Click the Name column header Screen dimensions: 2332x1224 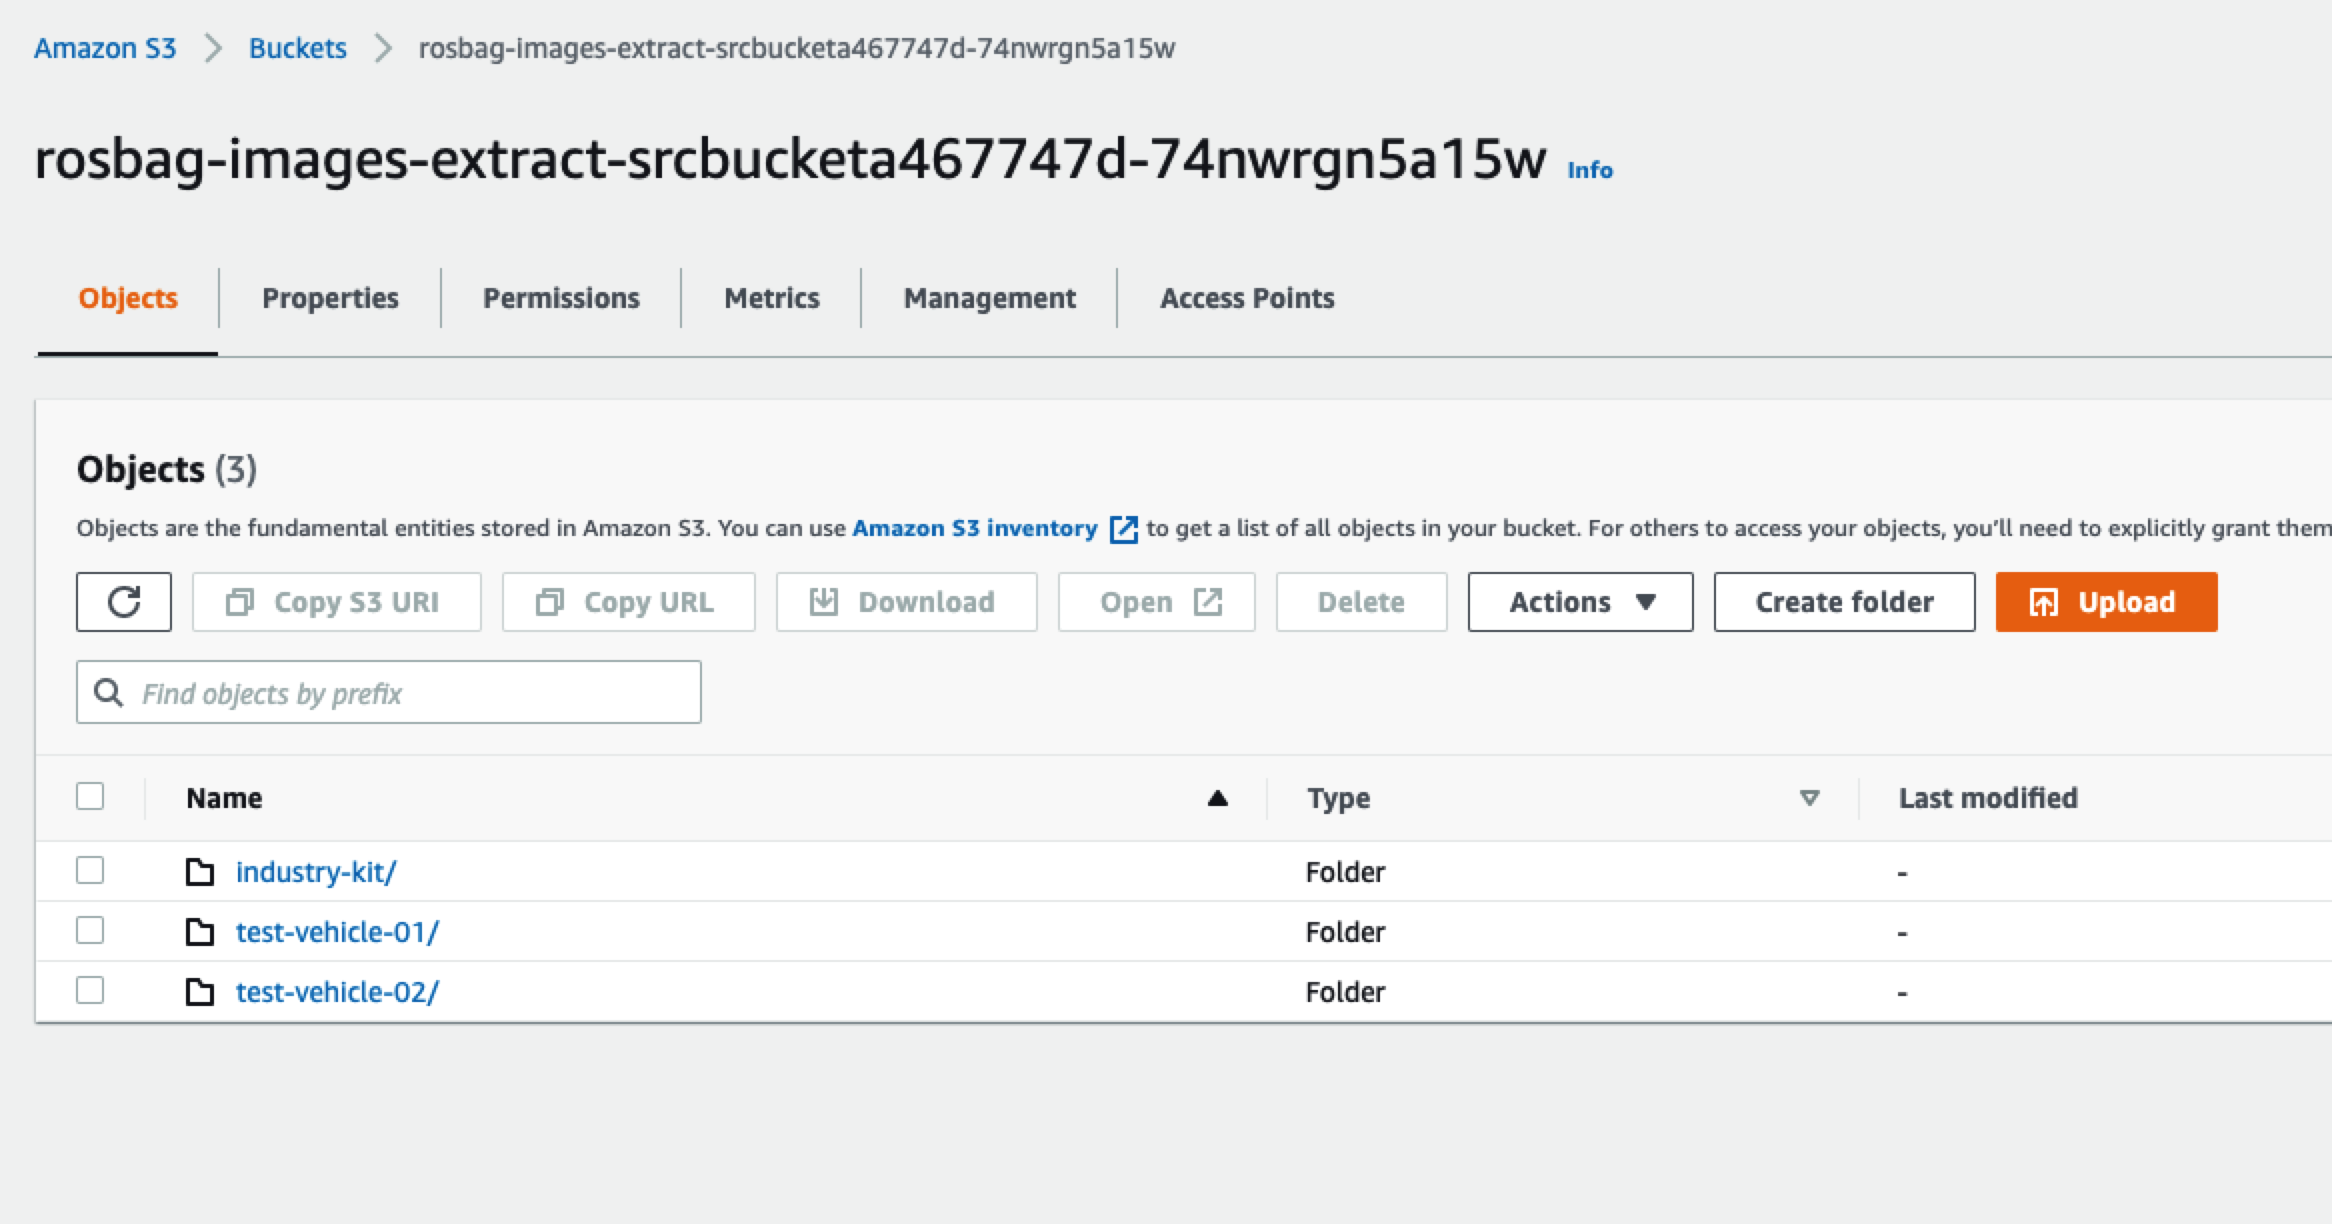(224, 798)
